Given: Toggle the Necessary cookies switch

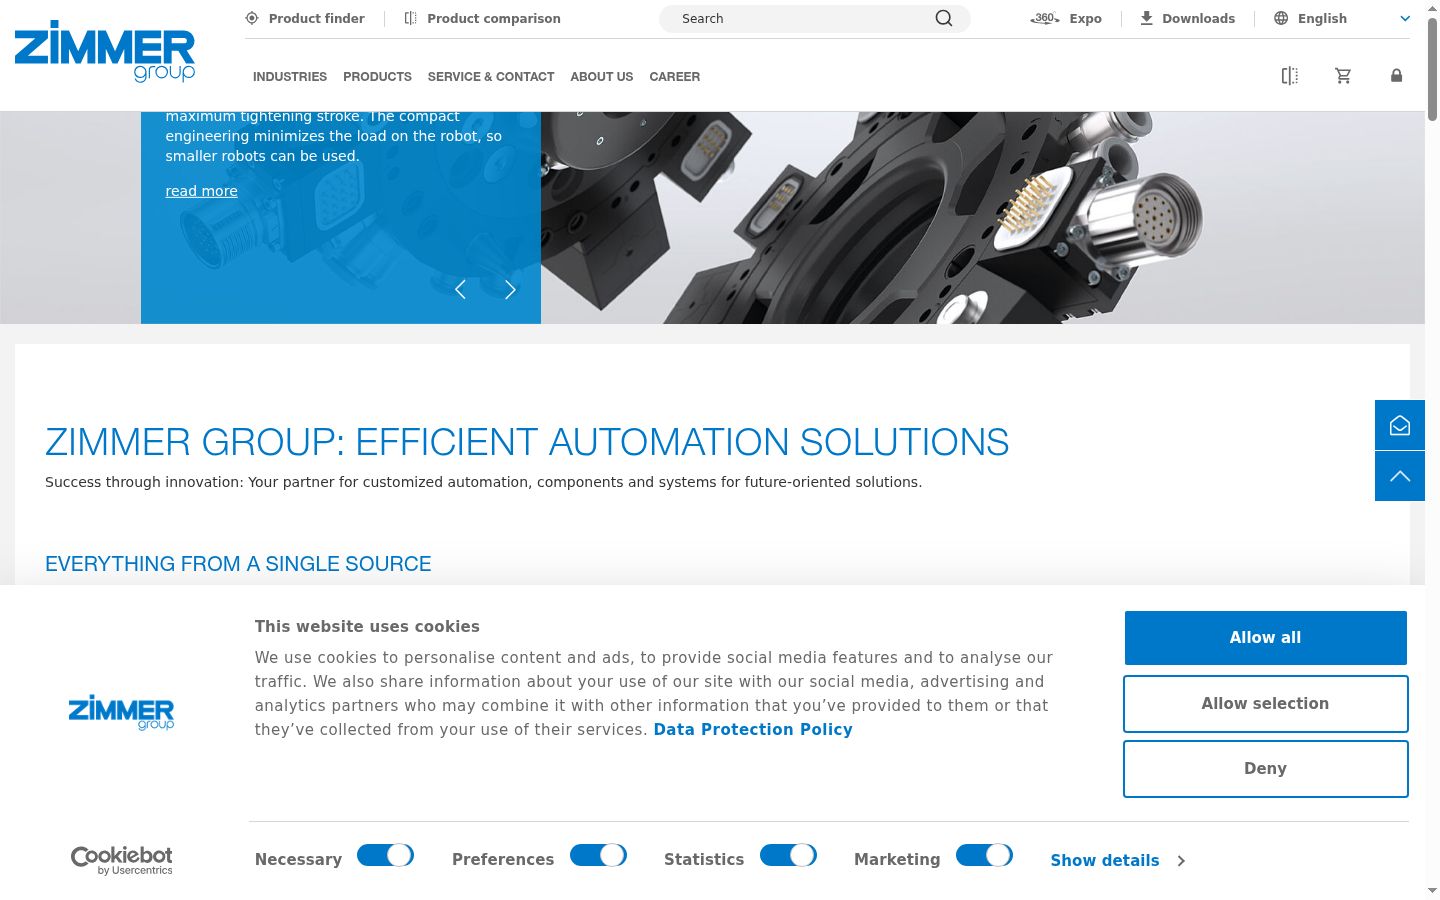Looking at the screenshot, I should point(386,856).
